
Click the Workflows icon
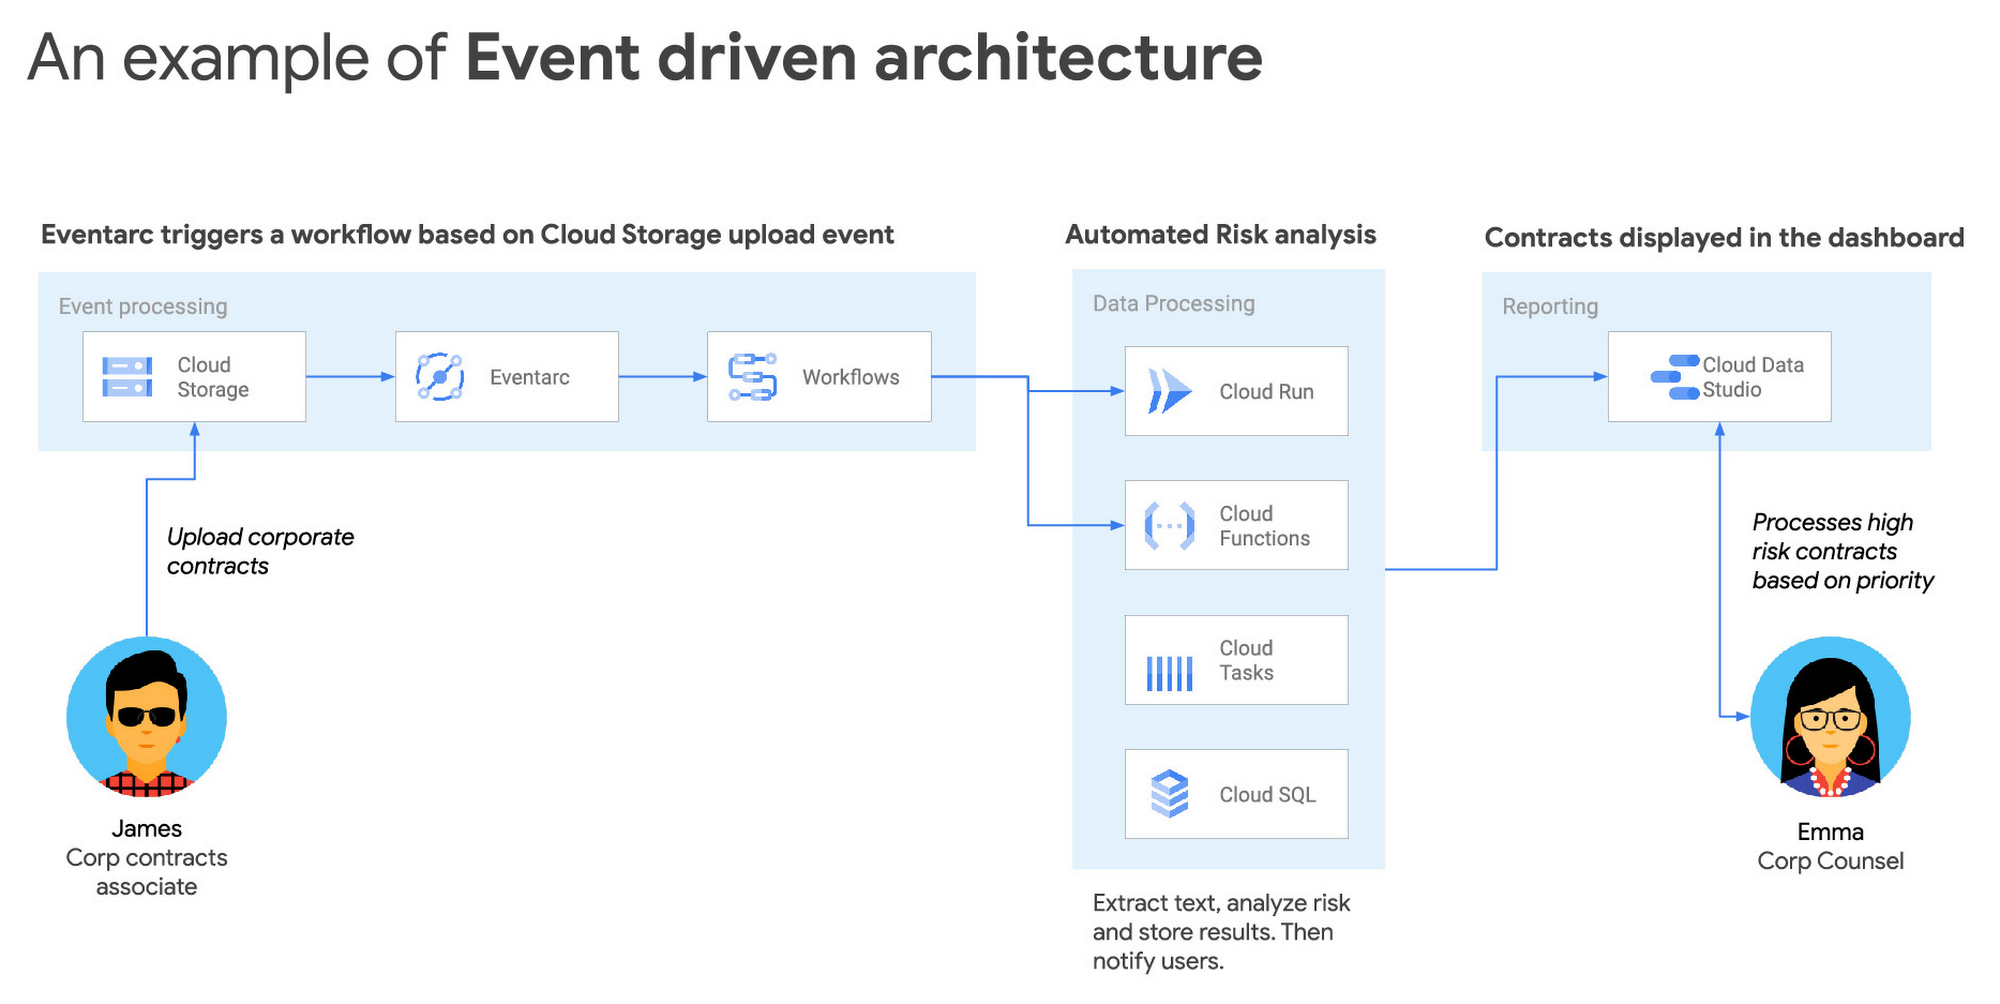coord(752,377)
